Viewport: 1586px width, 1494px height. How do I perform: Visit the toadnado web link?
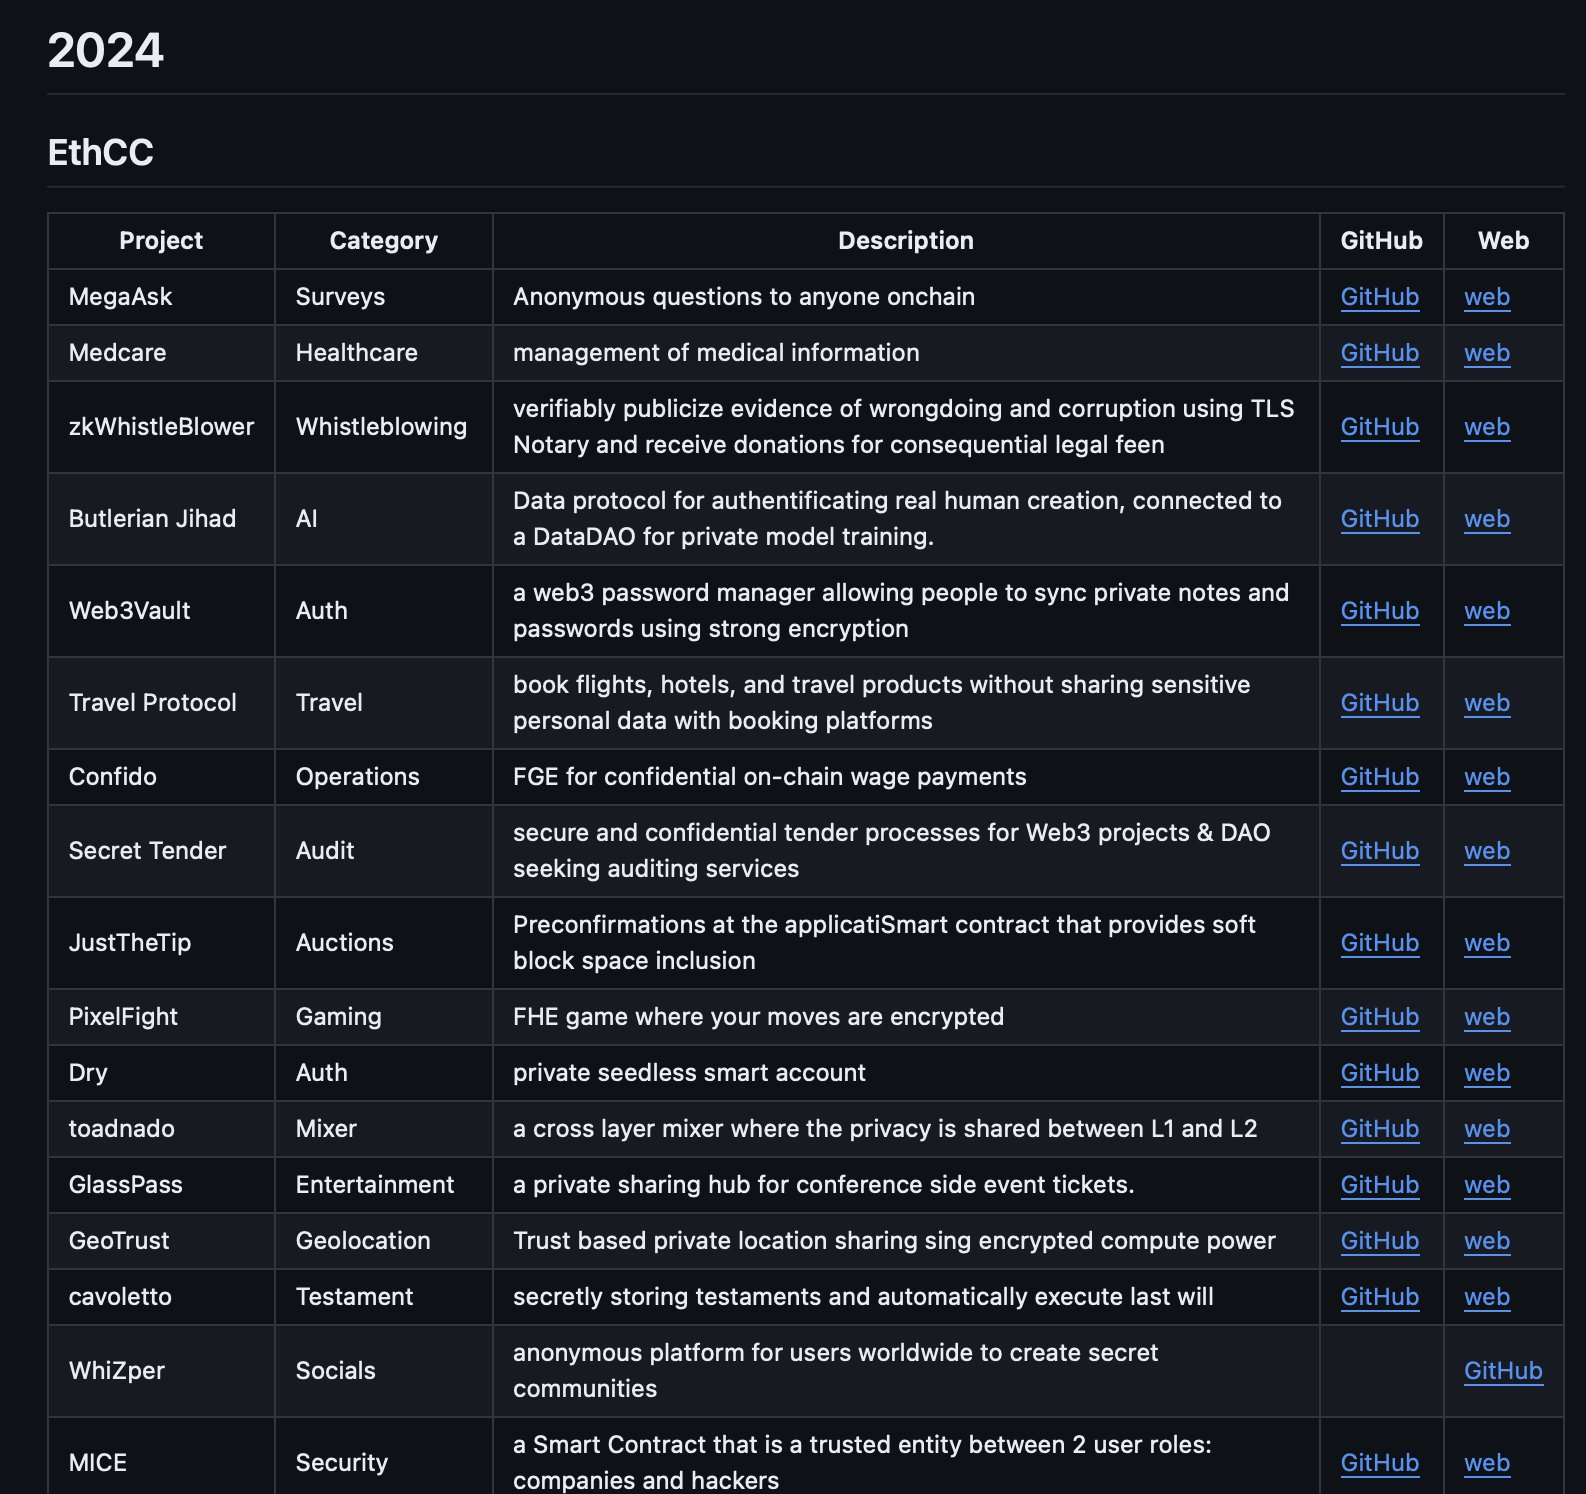click(x=1486, y=1129)
